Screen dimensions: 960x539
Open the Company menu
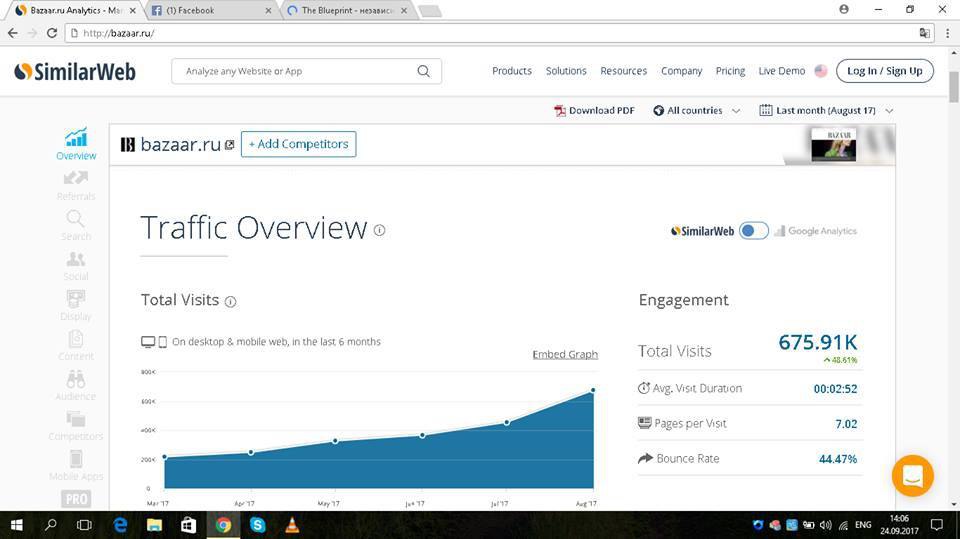(x=681, y=71)
